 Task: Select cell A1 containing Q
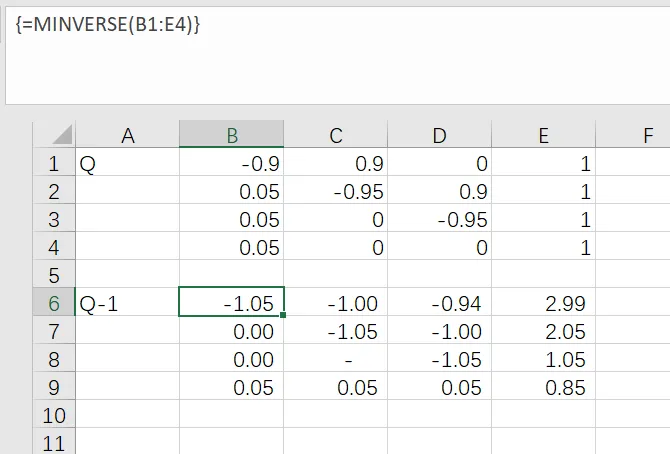[127, 164]
